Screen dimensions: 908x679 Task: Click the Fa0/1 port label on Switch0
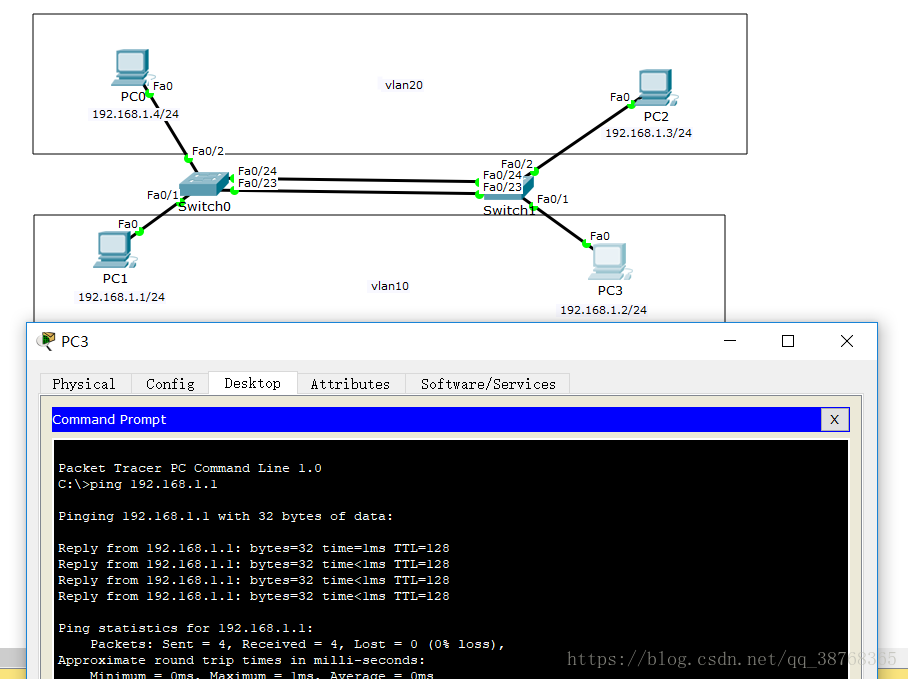[162, 195]
